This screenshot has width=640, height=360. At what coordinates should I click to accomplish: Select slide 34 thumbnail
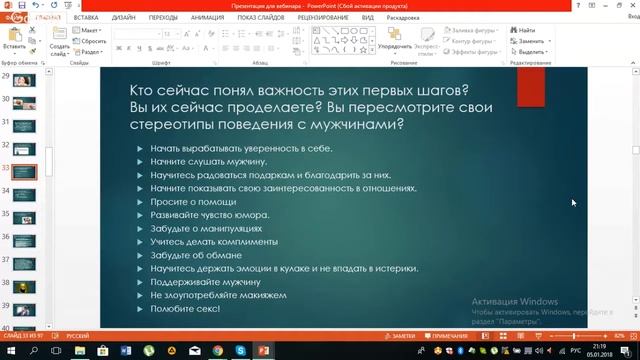click(24, 195)
